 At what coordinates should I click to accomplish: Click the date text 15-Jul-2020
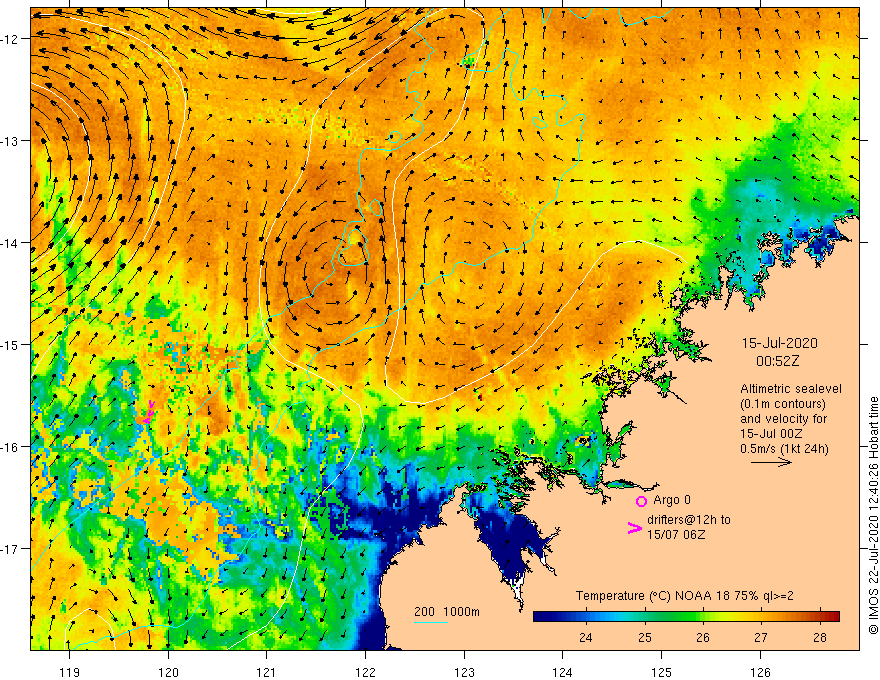(x=780, y=343)
